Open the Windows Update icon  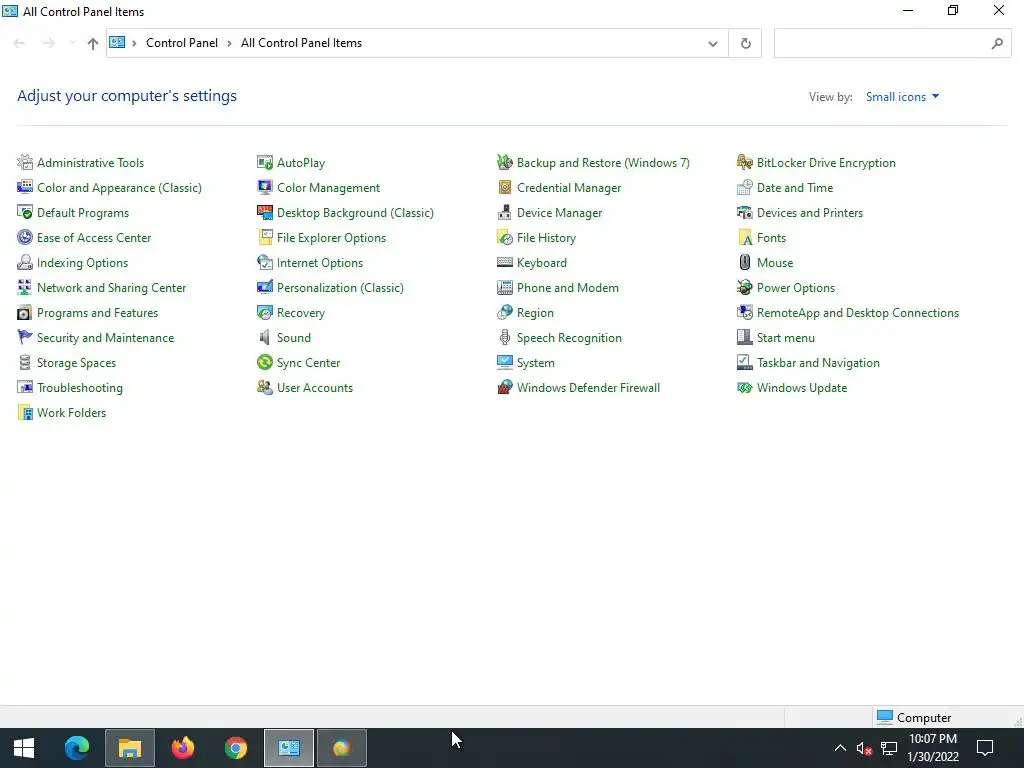click(x=744, y=387)
